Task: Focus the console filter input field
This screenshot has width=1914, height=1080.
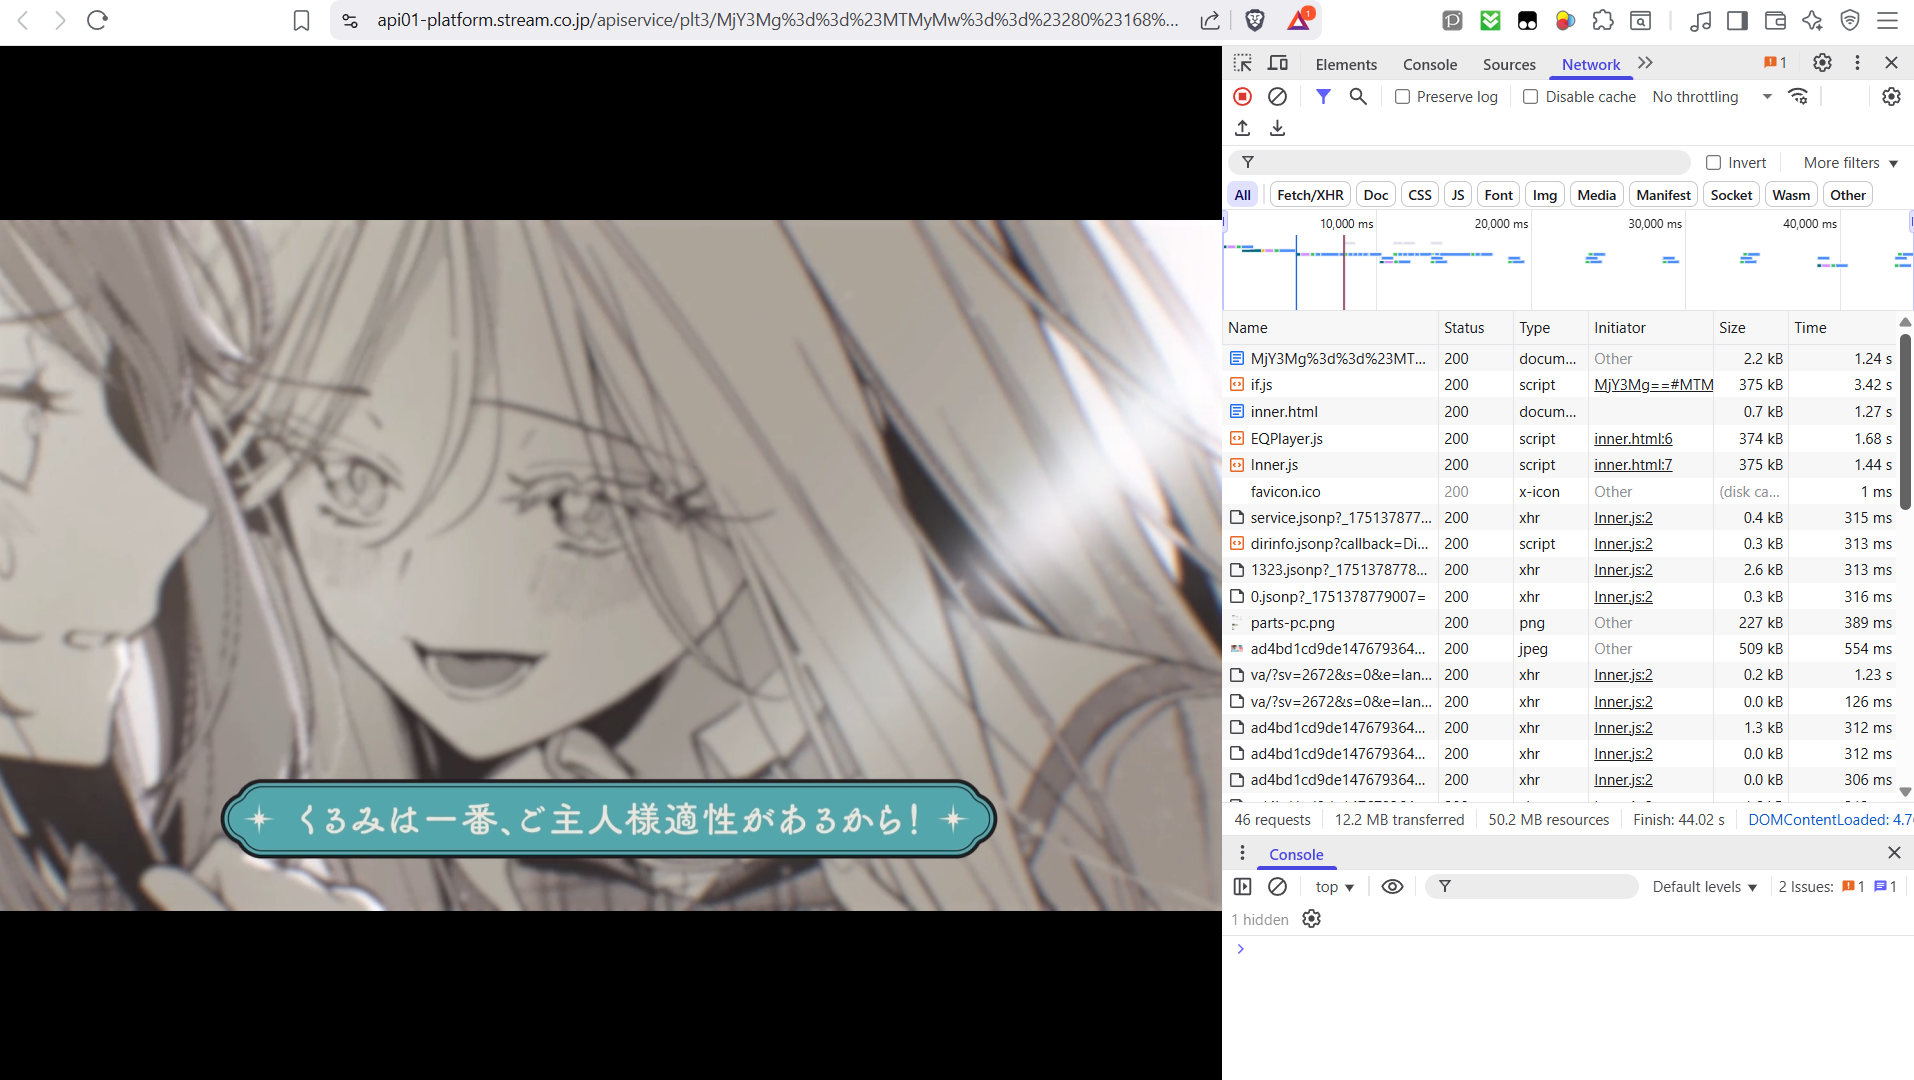Action: tap(1532, 886)
